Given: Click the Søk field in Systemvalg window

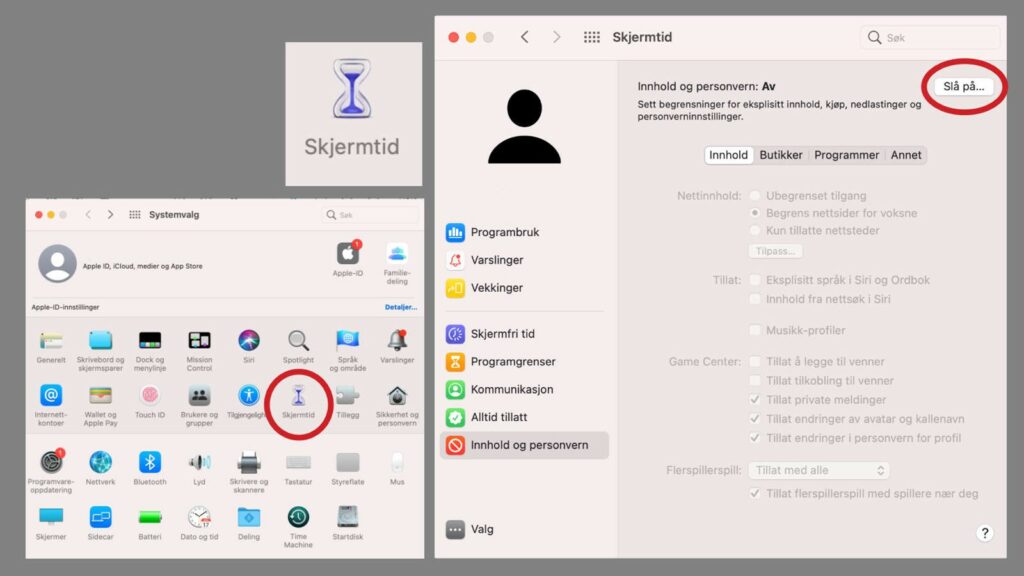Looking at the screenshot, I should (370, 215).
